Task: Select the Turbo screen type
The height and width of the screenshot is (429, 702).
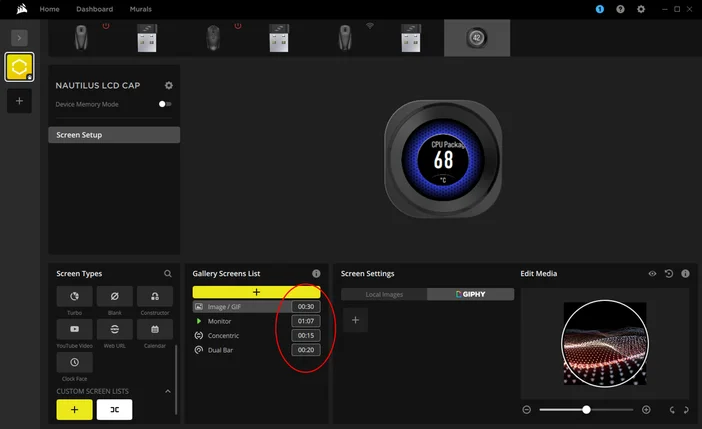Action: pos(74,297)
